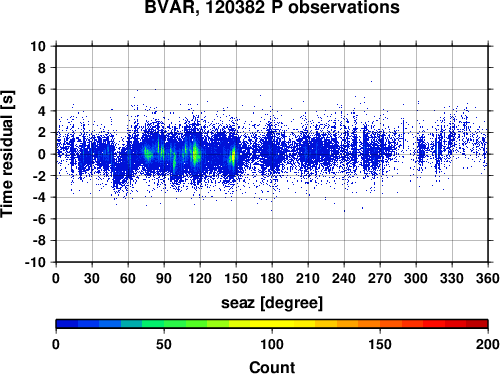The image size is (500, 374).
Task: Click the bright yellow cluster near 150 degrees
Action: [233, 156]
